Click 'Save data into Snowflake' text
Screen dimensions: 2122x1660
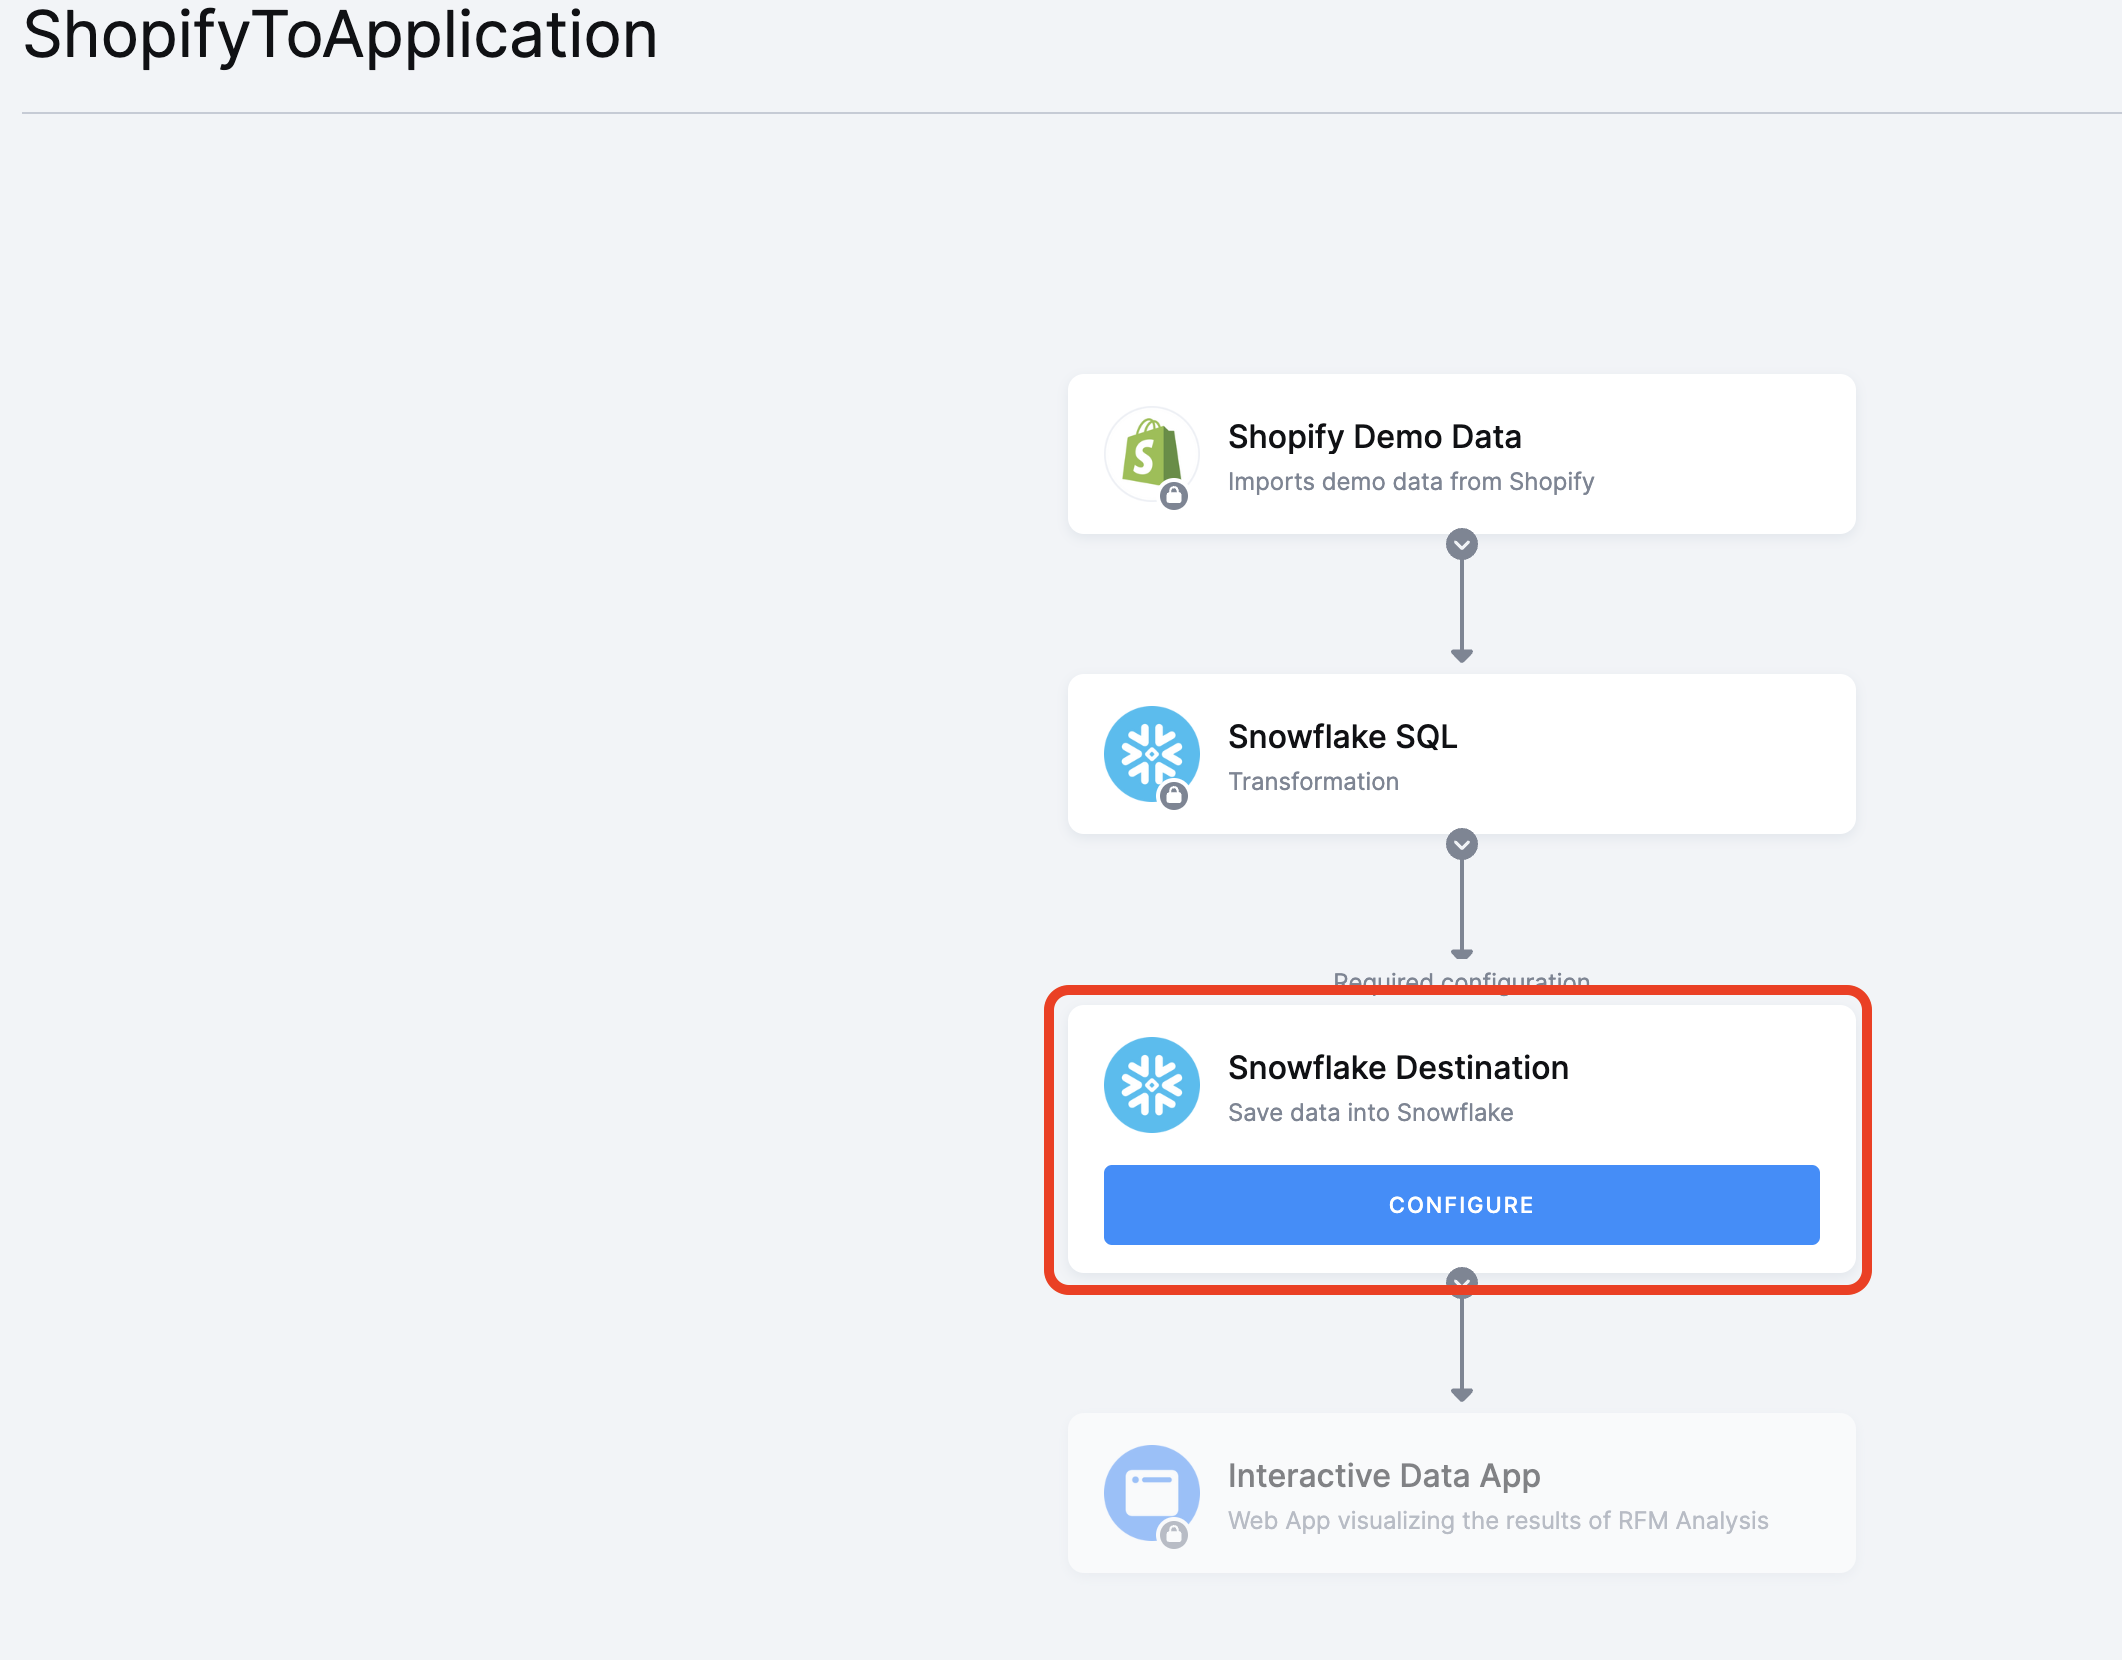[x=1370, y=1112]
